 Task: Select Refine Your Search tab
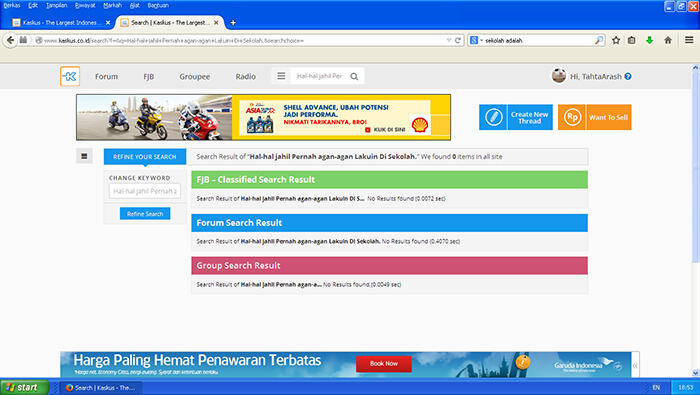pos(145,157)
